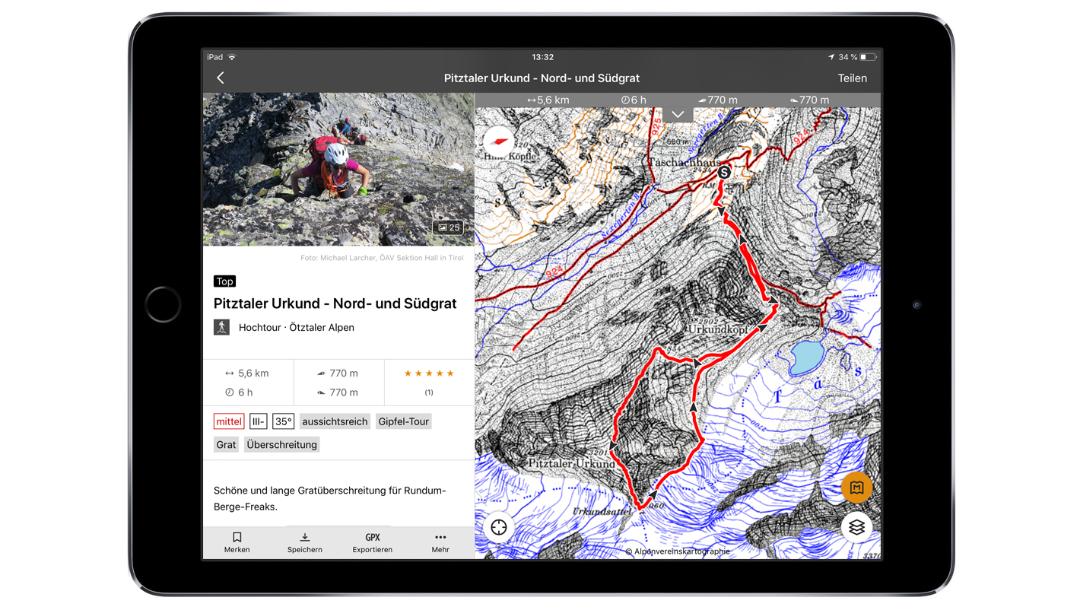Select the Gipfel-Tour tag

[x=404, y=421]
